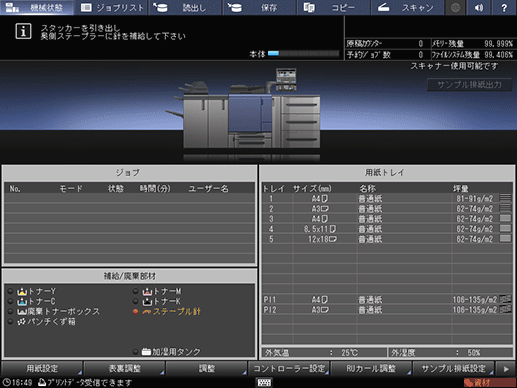517x388 pixels.
Task: Click the help question mark icon
Action: pos(504,7)
